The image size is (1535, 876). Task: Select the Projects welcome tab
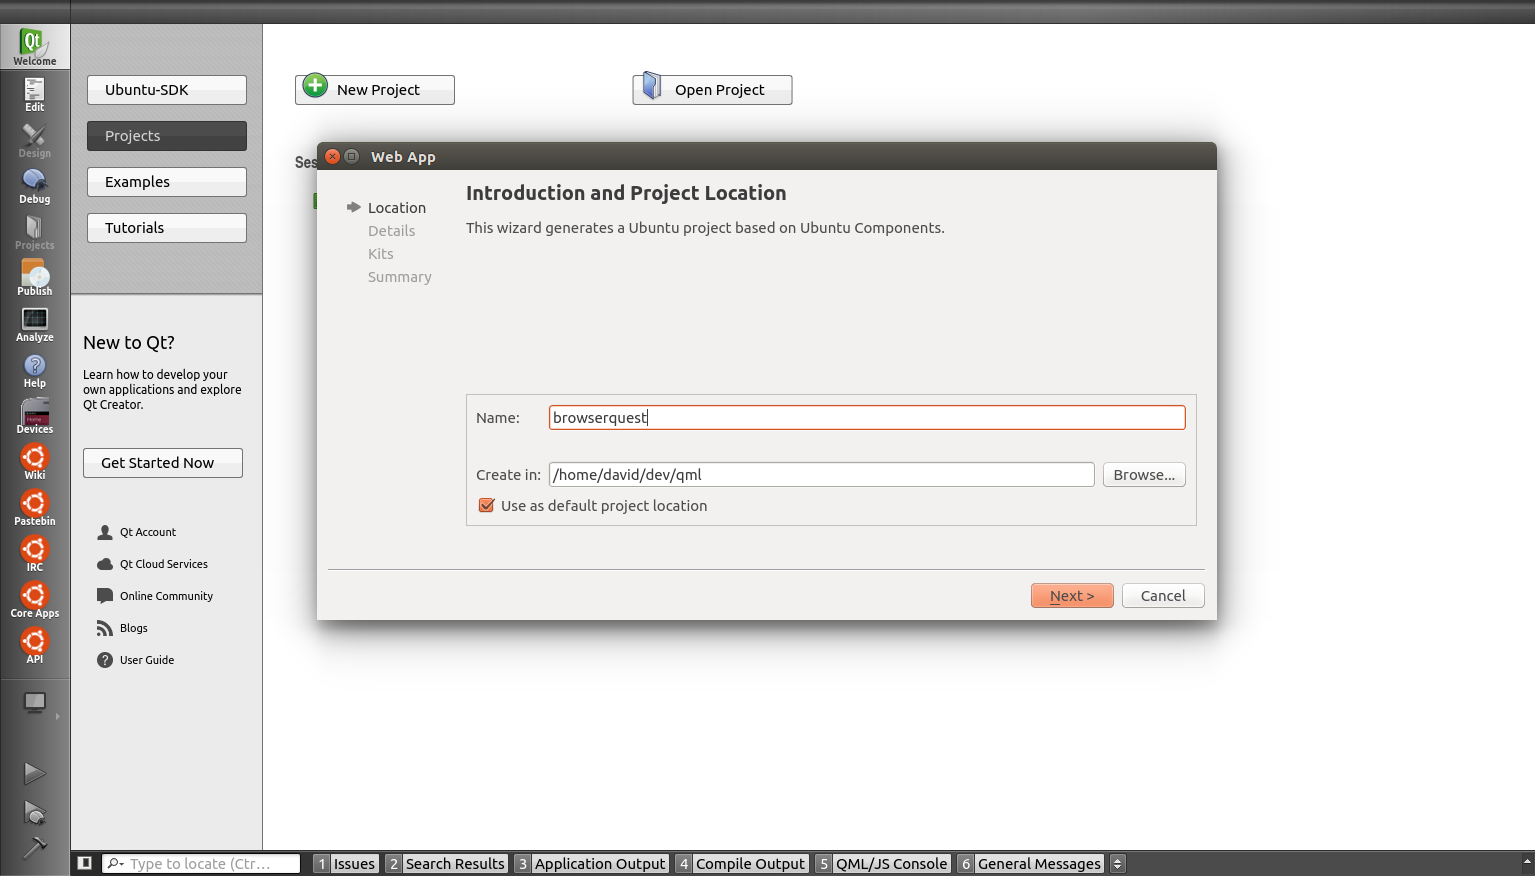(167, 136)
